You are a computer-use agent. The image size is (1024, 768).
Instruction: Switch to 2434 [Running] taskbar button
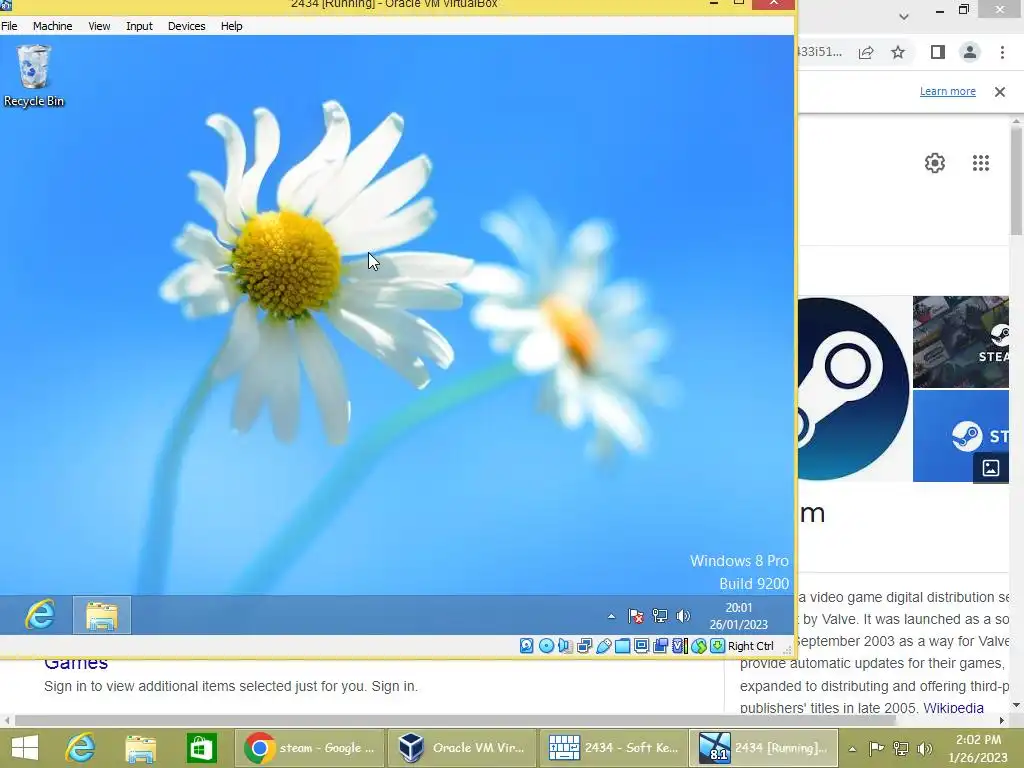pos(763,748)
